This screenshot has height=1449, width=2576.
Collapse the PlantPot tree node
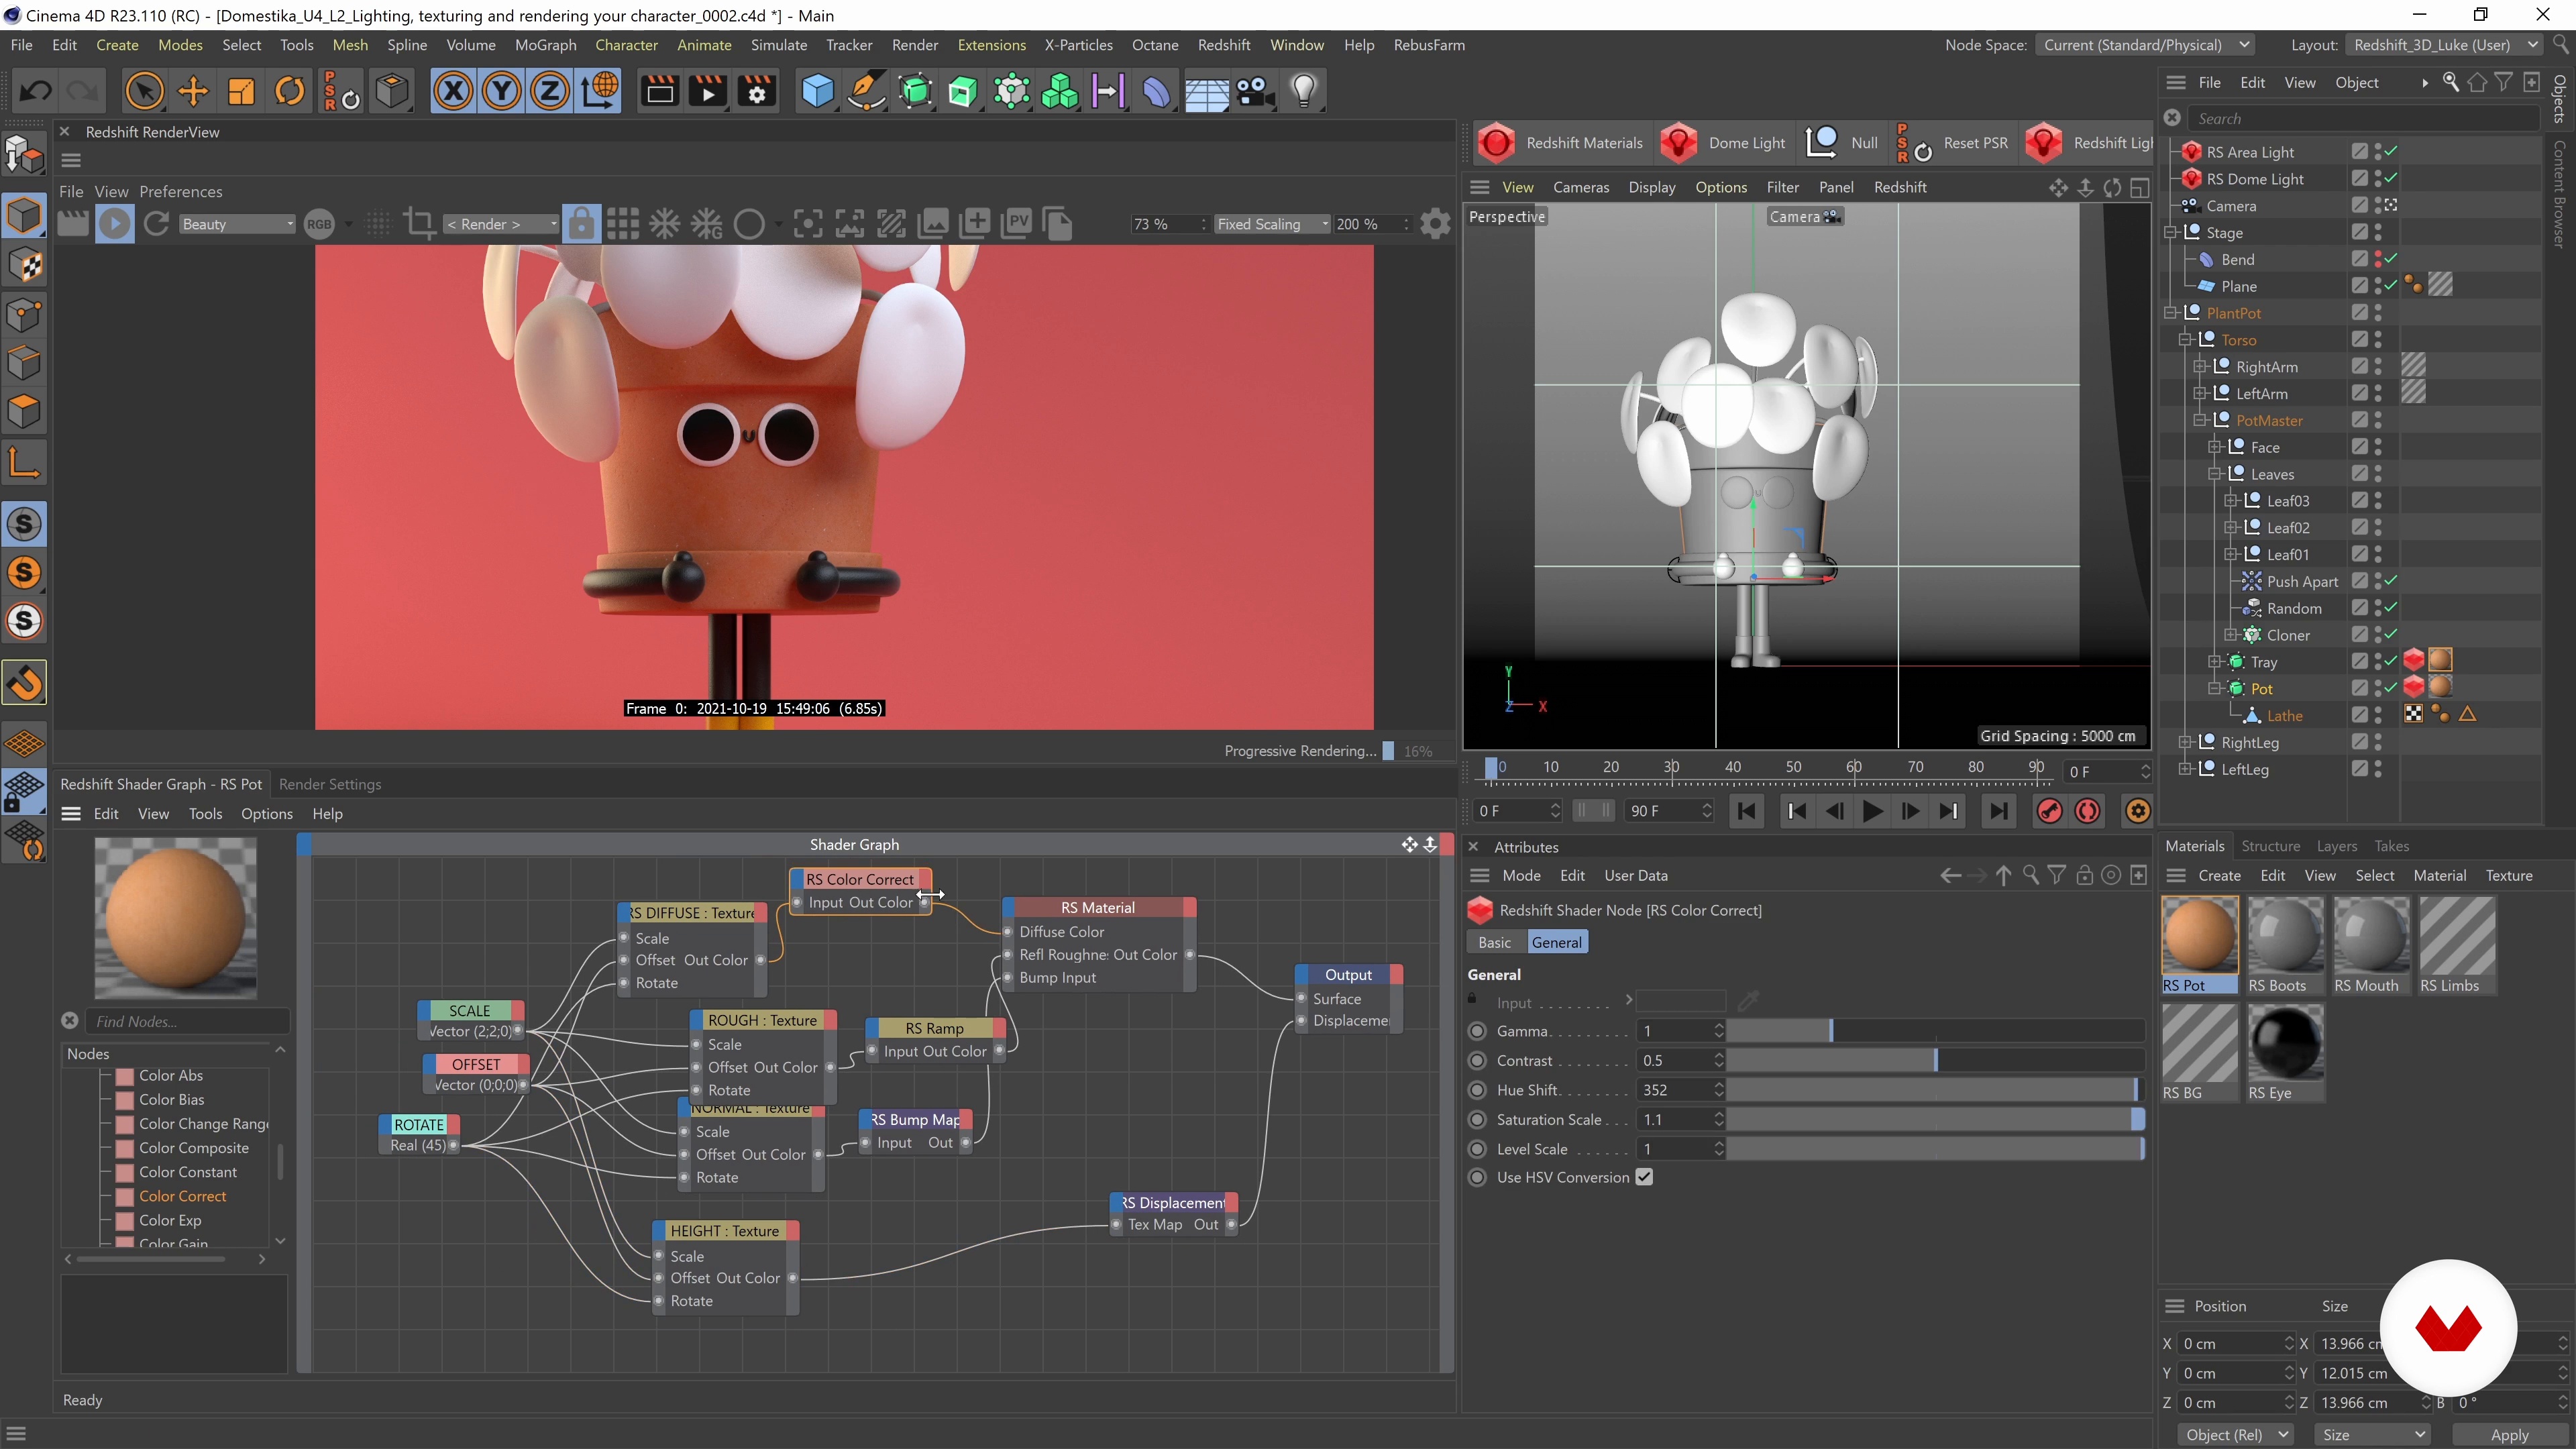click(2171, 313)
